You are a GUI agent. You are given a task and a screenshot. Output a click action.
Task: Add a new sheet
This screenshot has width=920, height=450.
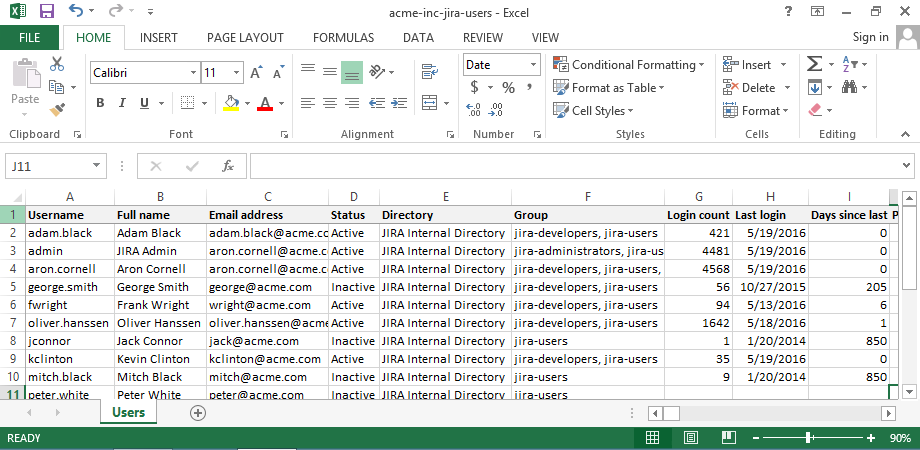[198, 413]
